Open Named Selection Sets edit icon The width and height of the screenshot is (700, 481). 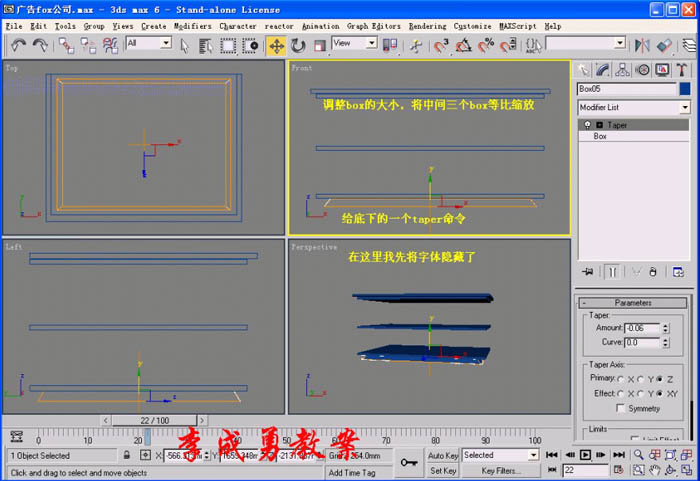(533, 46)
